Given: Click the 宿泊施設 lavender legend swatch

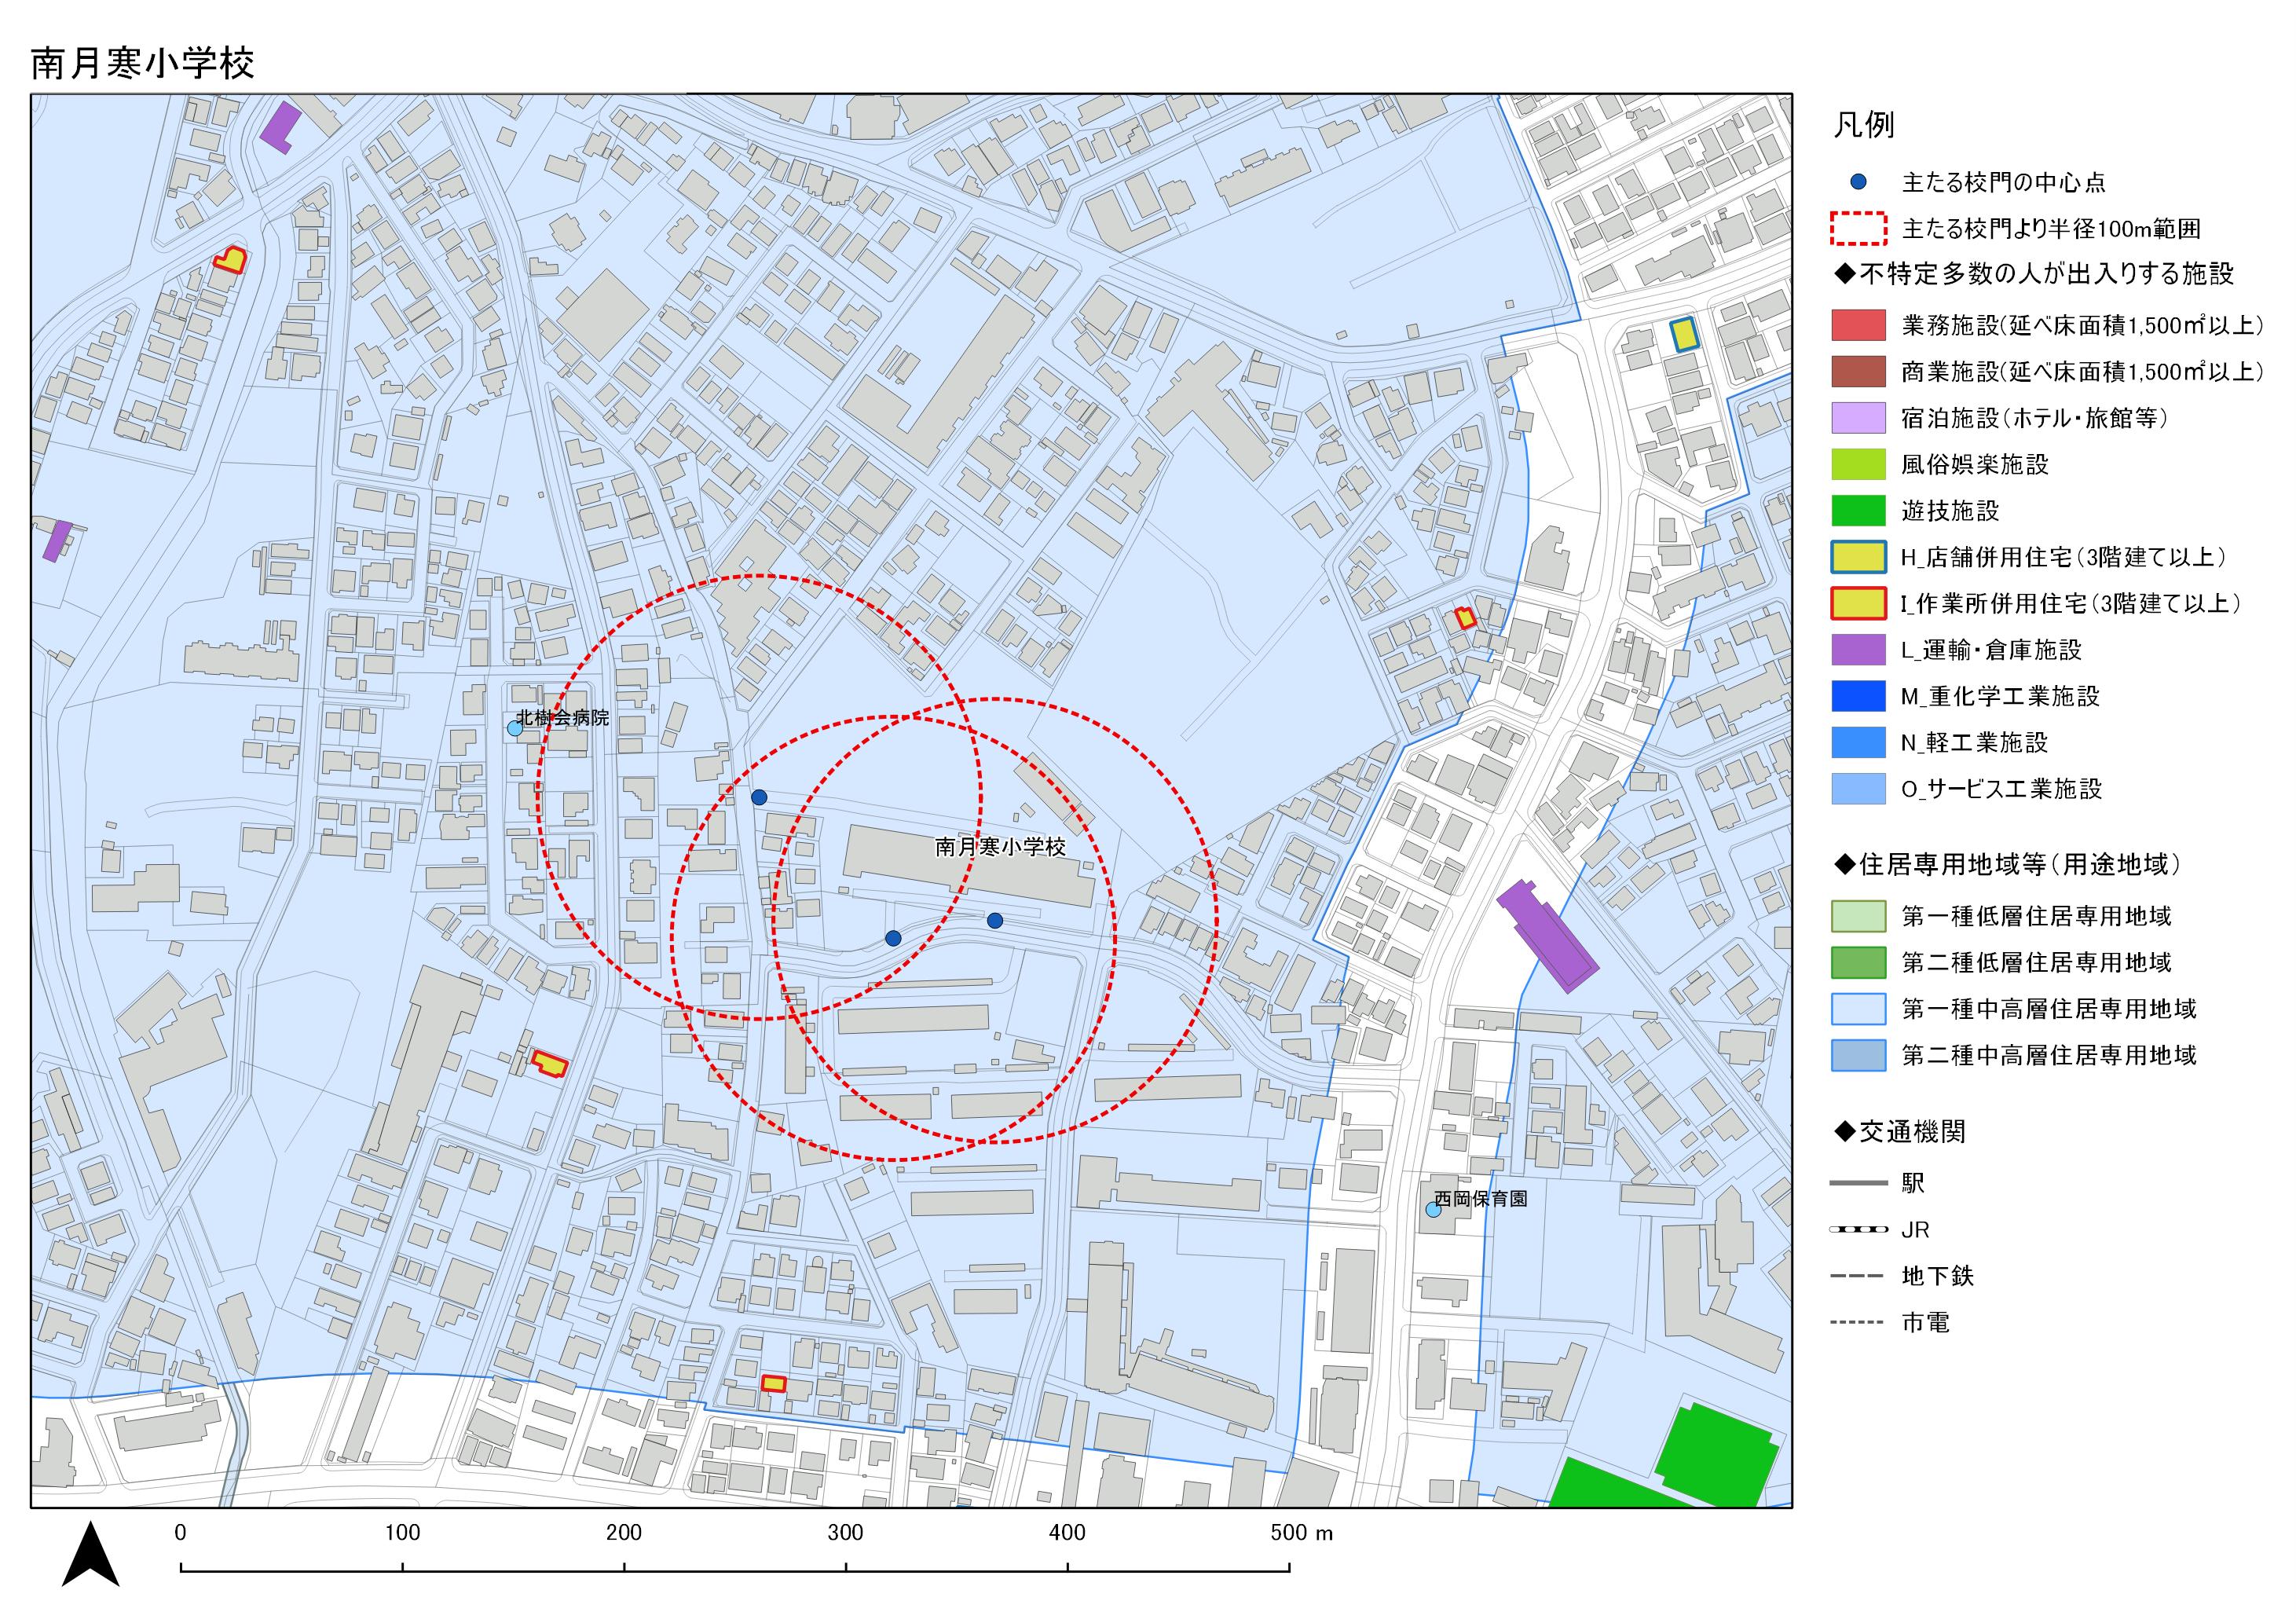Looking at the screenshot, I should [1858, 418].
